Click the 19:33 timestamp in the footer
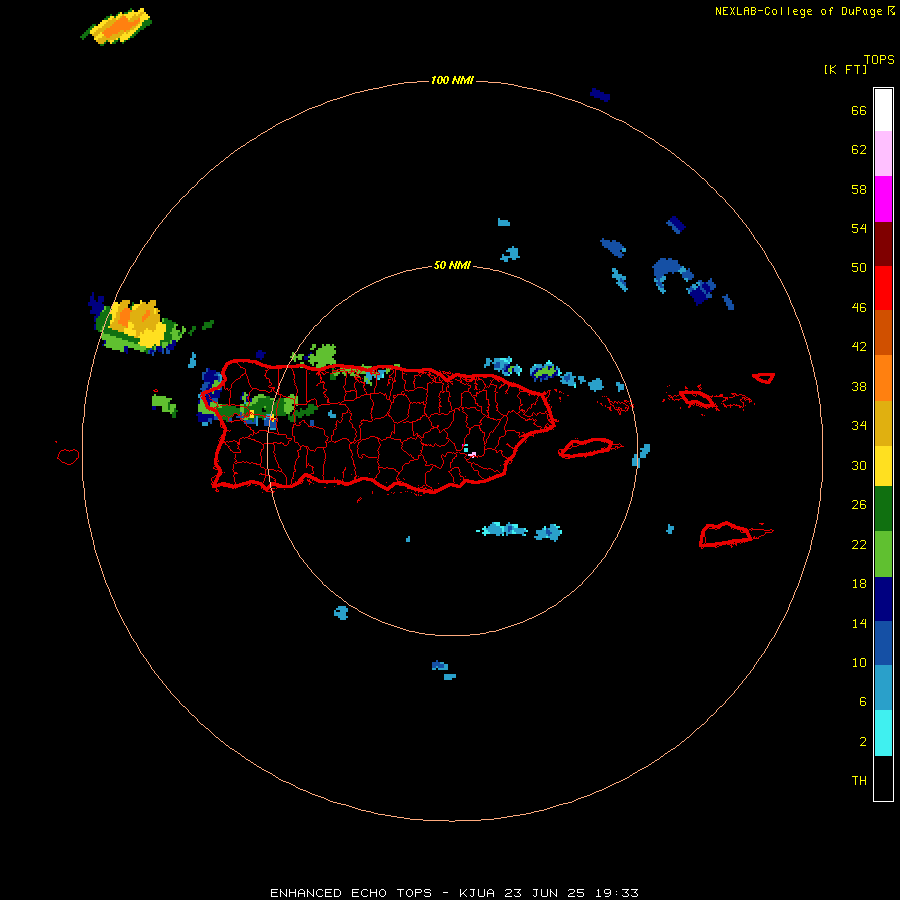Screen dimensions: 900x900 point(615,893)
